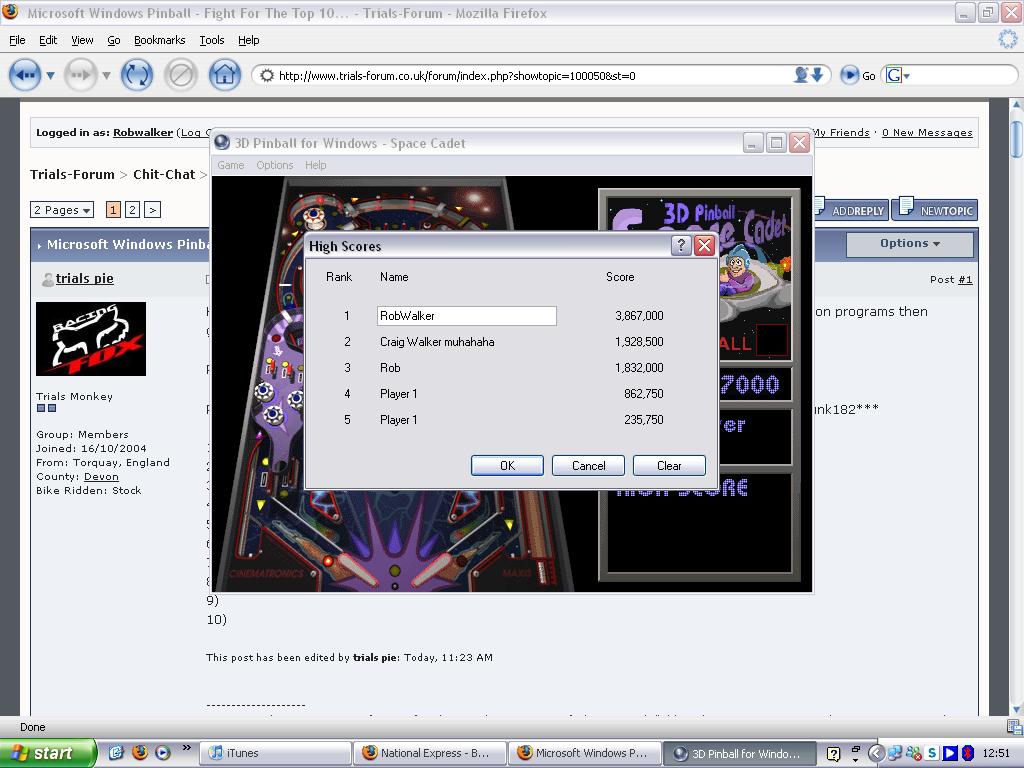Open the Robwalker logged-in profile link
The width and height of the screenshot is (1024, 768).
[143, 133]
